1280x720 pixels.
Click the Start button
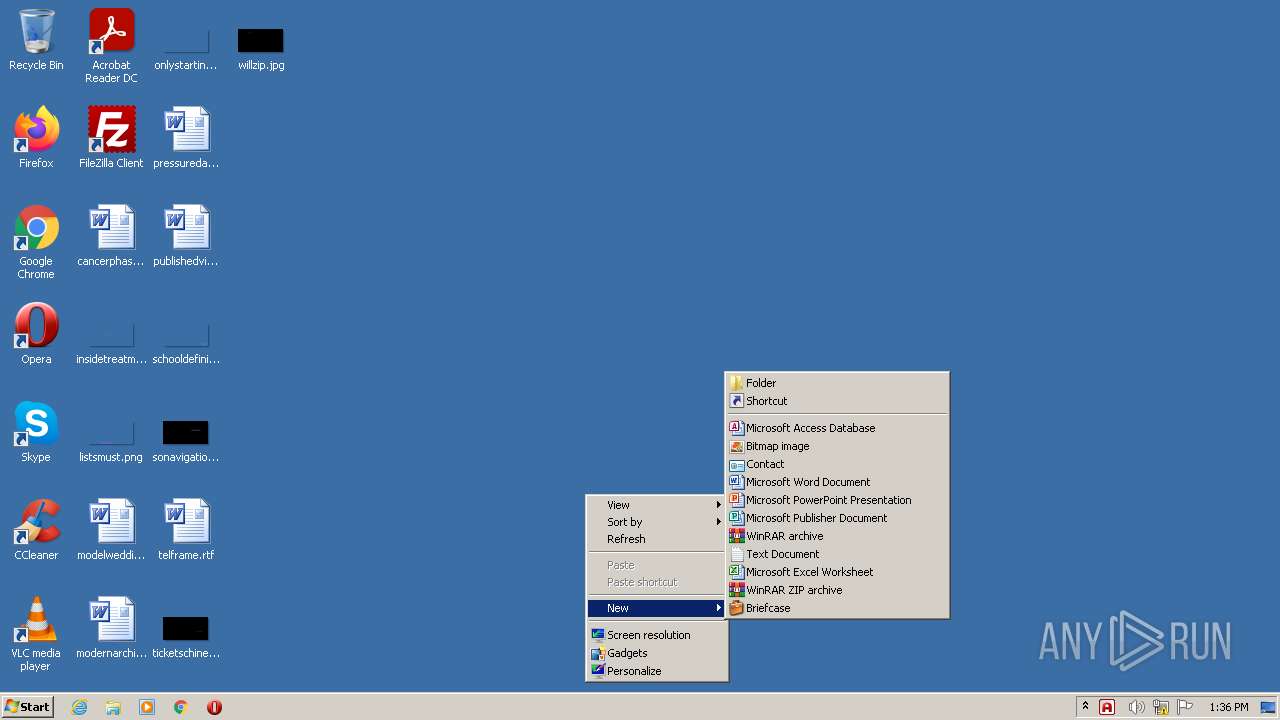[x=27, y=707]
